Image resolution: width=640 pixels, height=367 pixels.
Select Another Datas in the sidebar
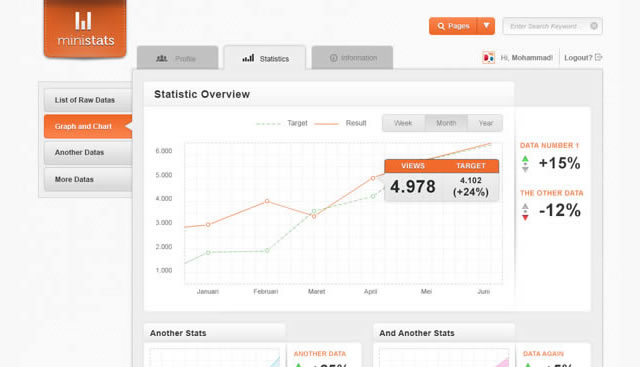tap(88, 152)
